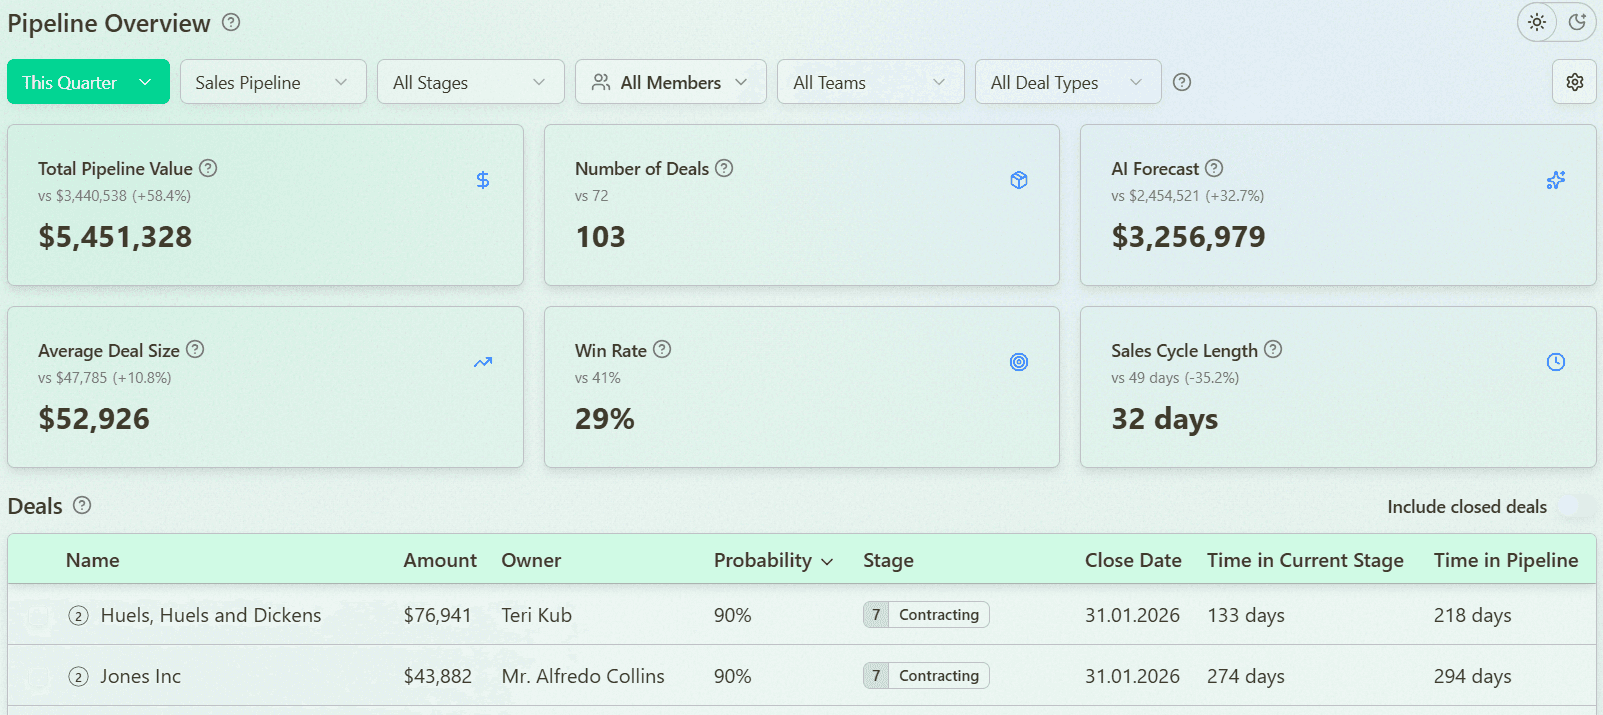Switch to light mode sun icon

[1537, 22]
